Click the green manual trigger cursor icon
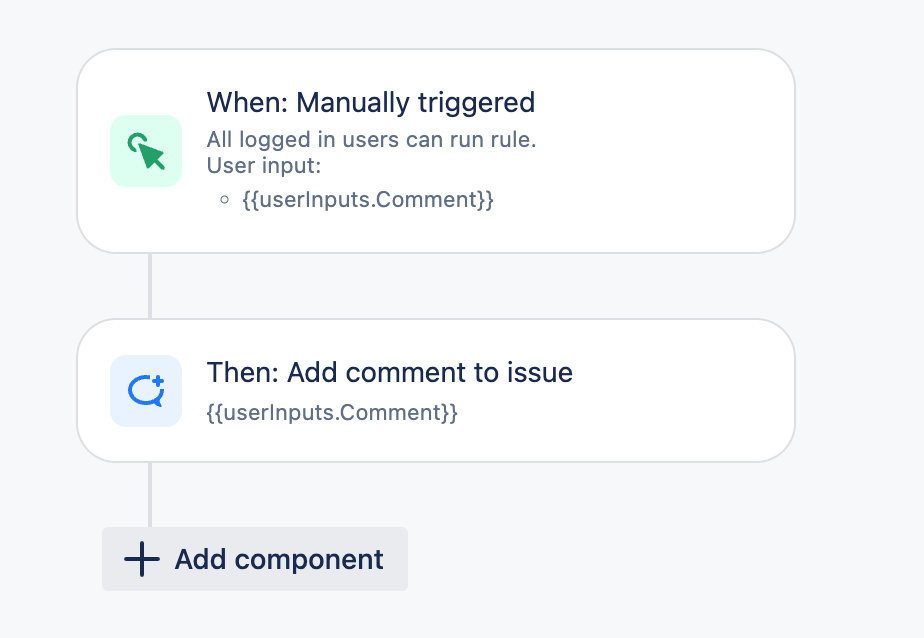This screenshot has height=638, width=924. (x=146, y=151)
